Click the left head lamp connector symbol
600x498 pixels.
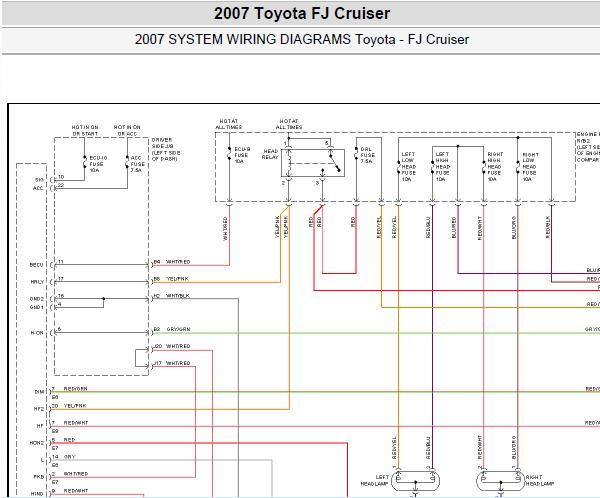pos(416,480)
